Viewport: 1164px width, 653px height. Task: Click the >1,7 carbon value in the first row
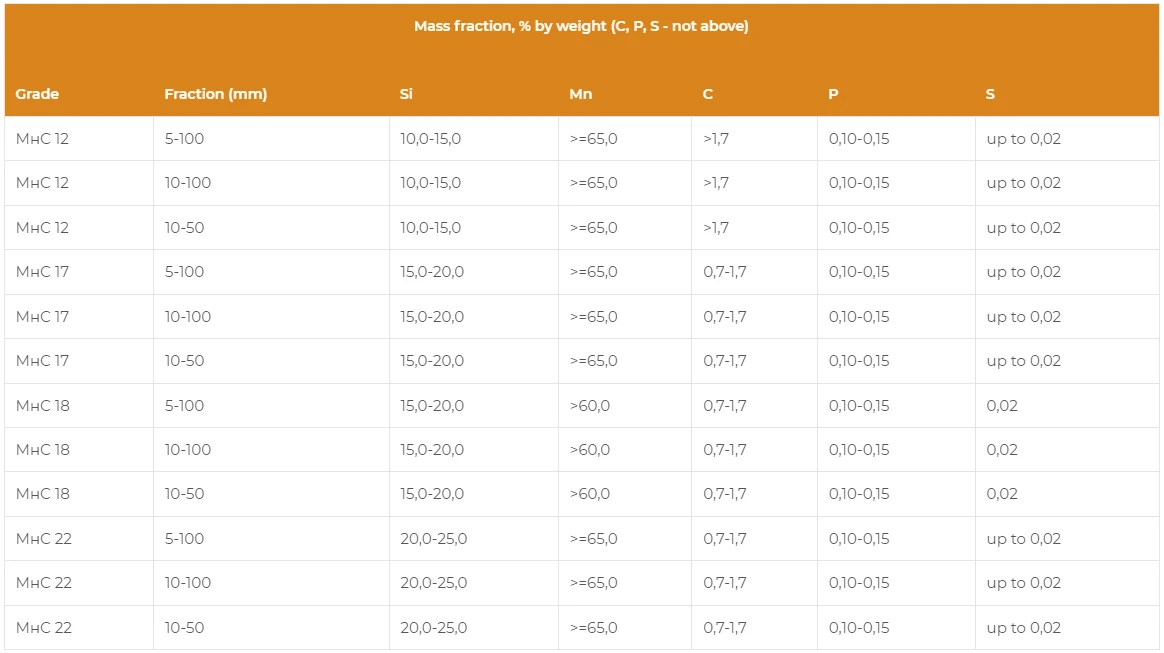coord(716,139)
